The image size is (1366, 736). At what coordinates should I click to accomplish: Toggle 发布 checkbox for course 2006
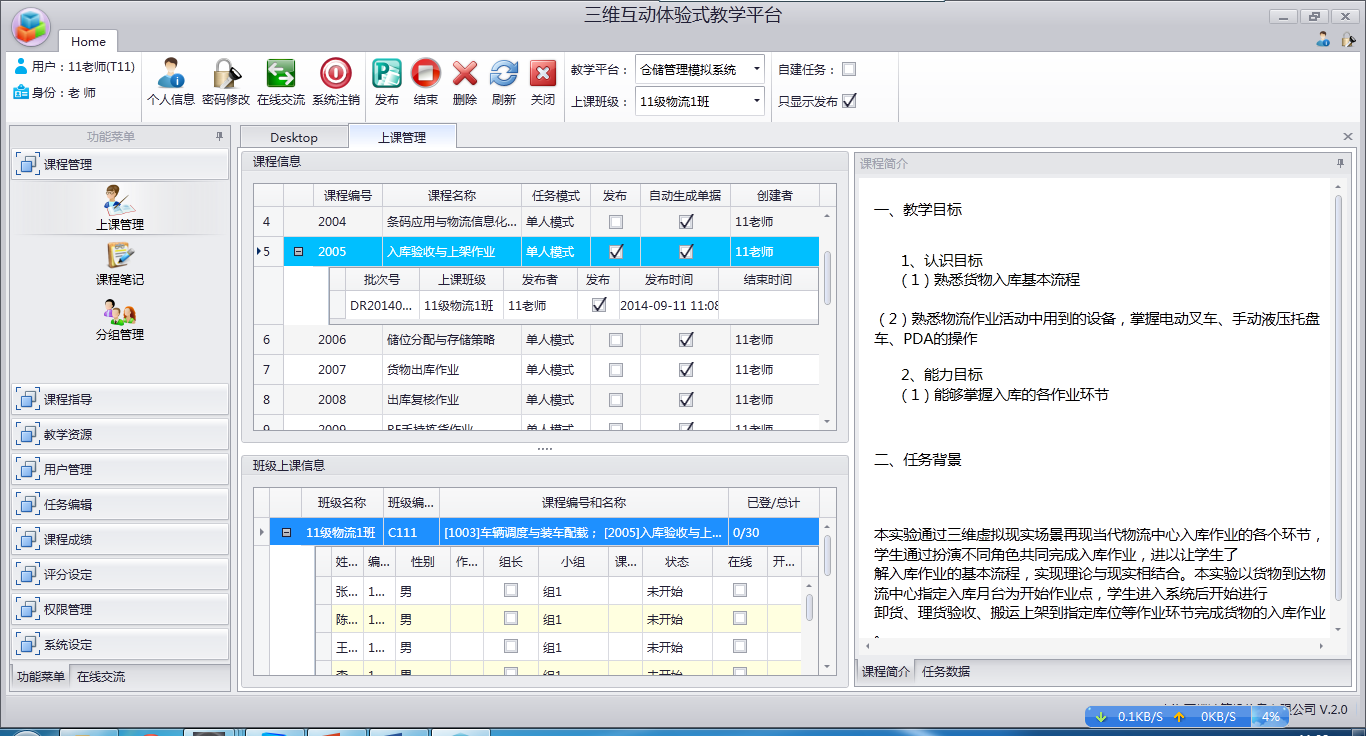pos(616,340)
